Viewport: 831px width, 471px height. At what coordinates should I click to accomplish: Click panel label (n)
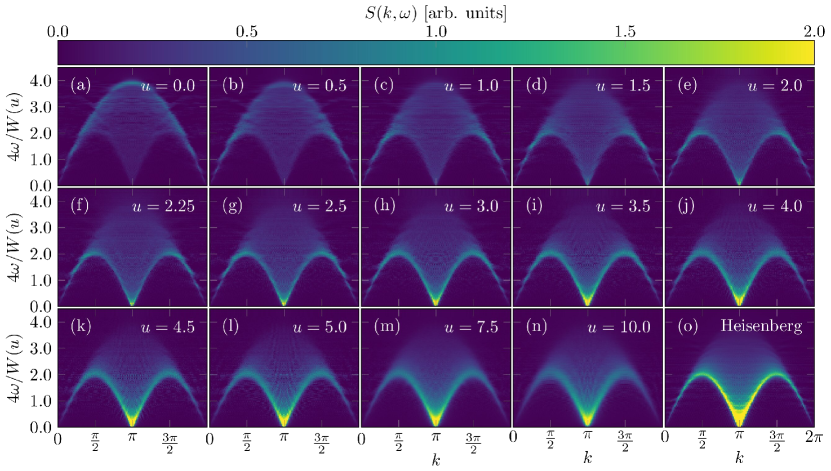tap(536, 325)
